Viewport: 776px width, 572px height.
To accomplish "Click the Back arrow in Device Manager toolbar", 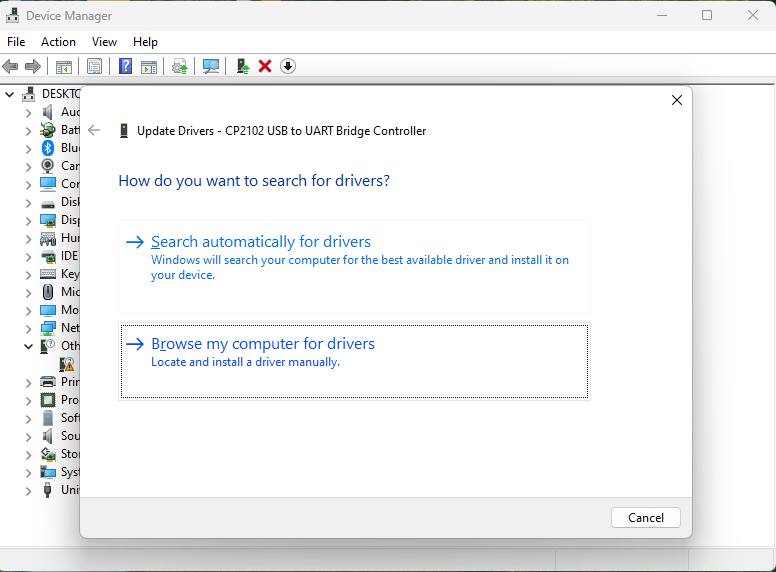I will 10,66.
